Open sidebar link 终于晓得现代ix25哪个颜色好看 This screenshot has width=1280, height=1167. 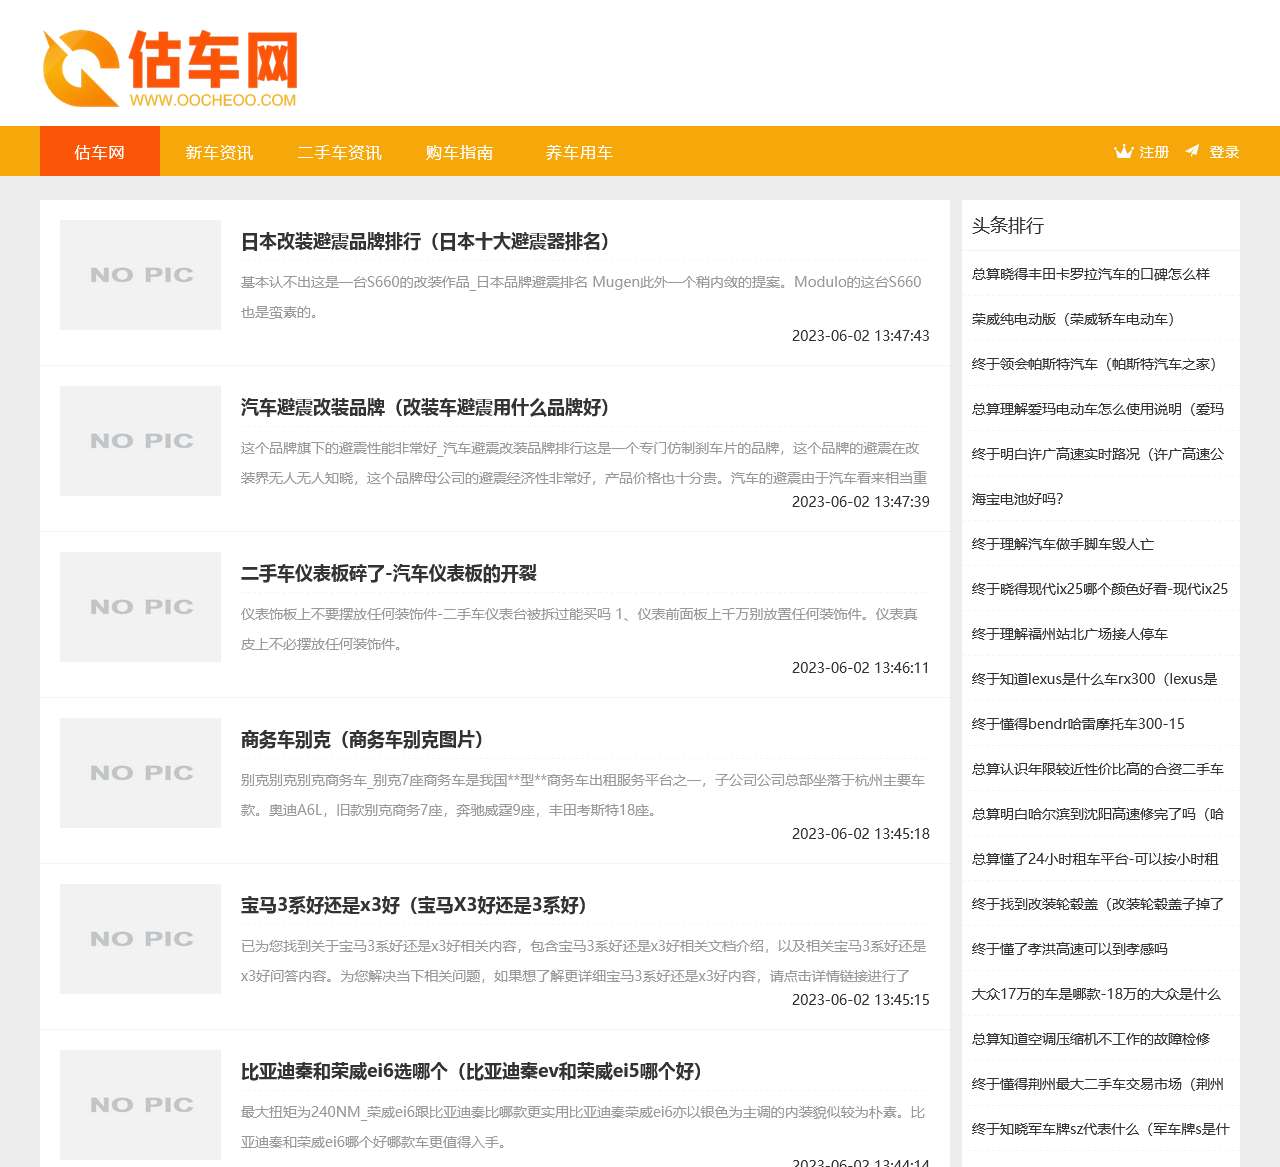1100,589
